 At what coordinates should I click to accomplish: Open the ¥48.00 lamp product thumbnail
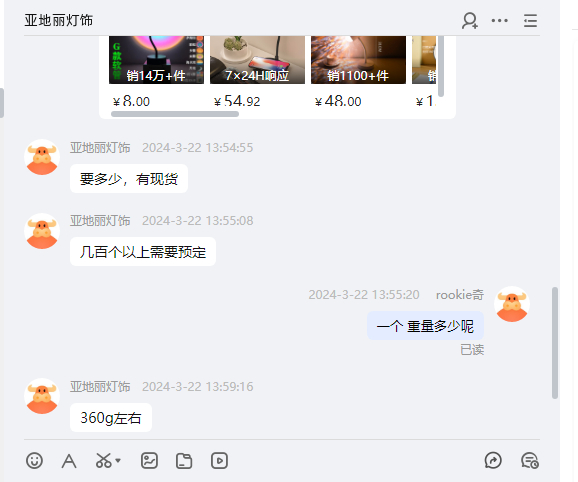pos(358,60)
